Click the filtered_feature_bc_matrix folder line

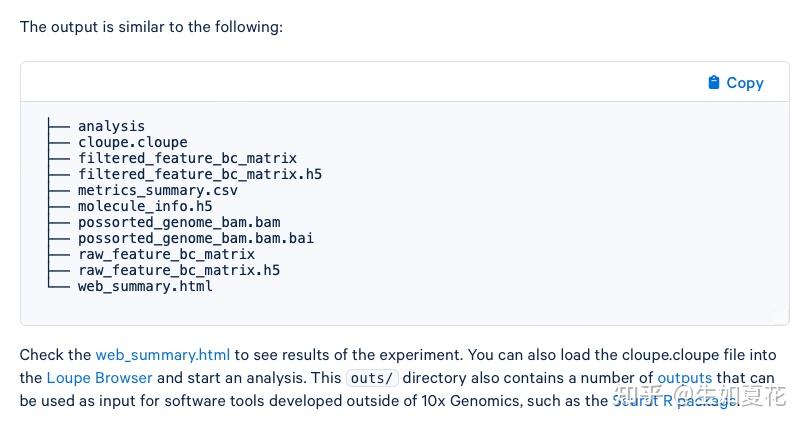187,158
